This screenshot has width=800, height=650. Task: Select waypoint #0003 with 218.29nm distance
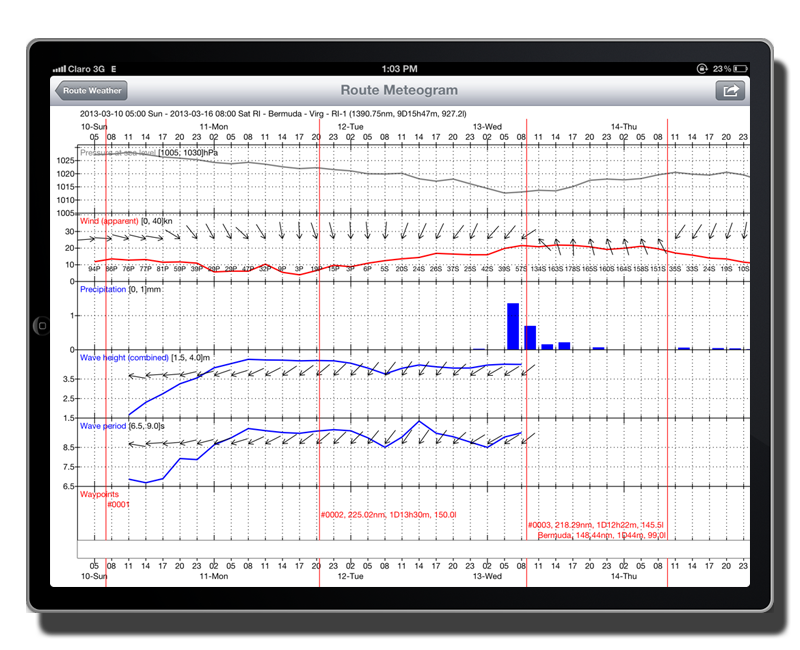(594, 525)
